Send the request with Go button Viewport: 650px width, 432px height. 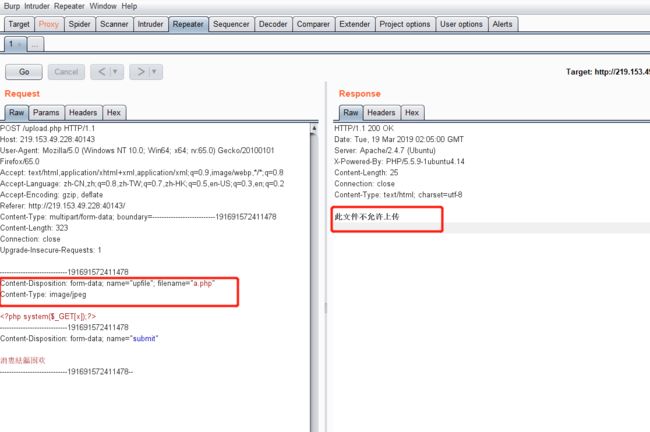[24, 72]
